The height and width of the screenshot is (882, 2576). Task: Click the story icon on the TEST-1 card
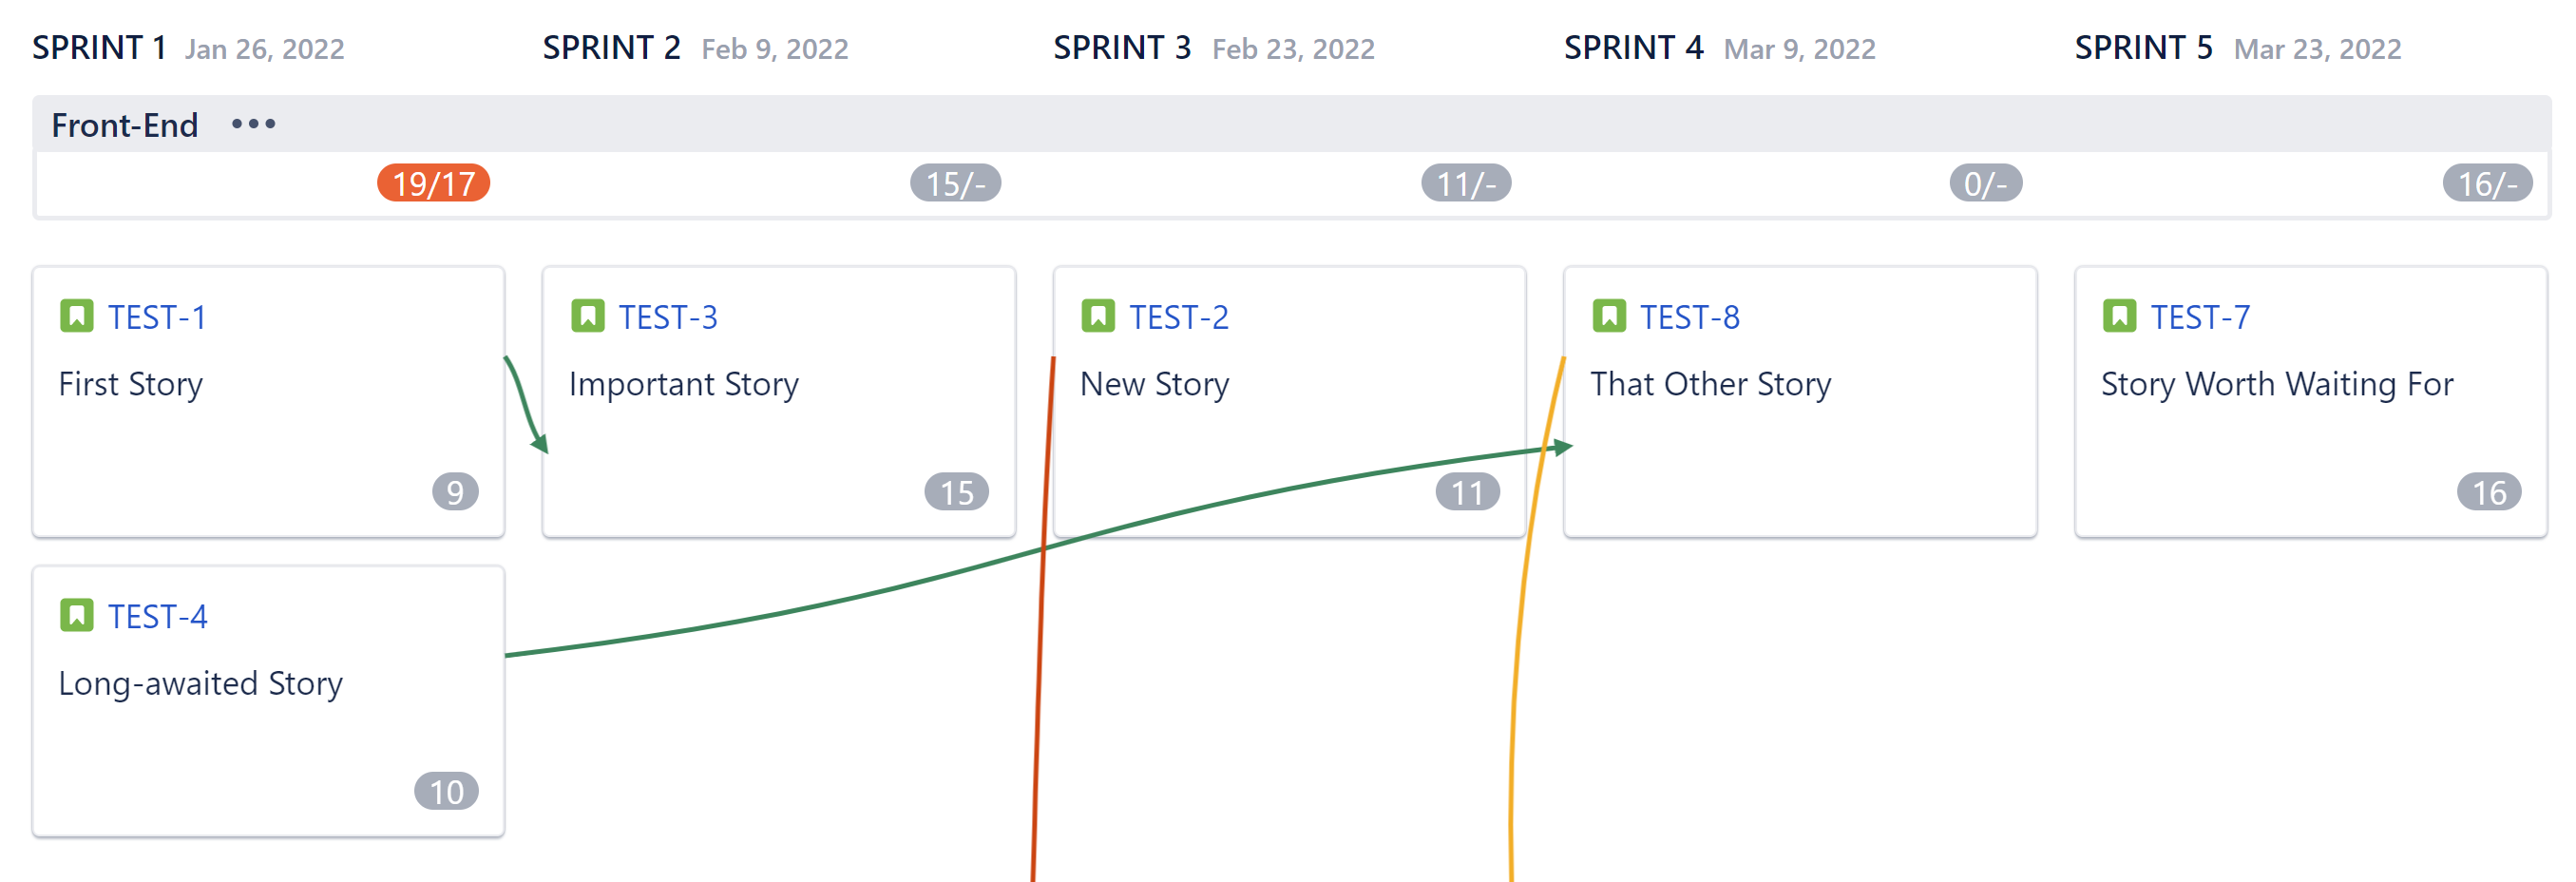(79, 315)
